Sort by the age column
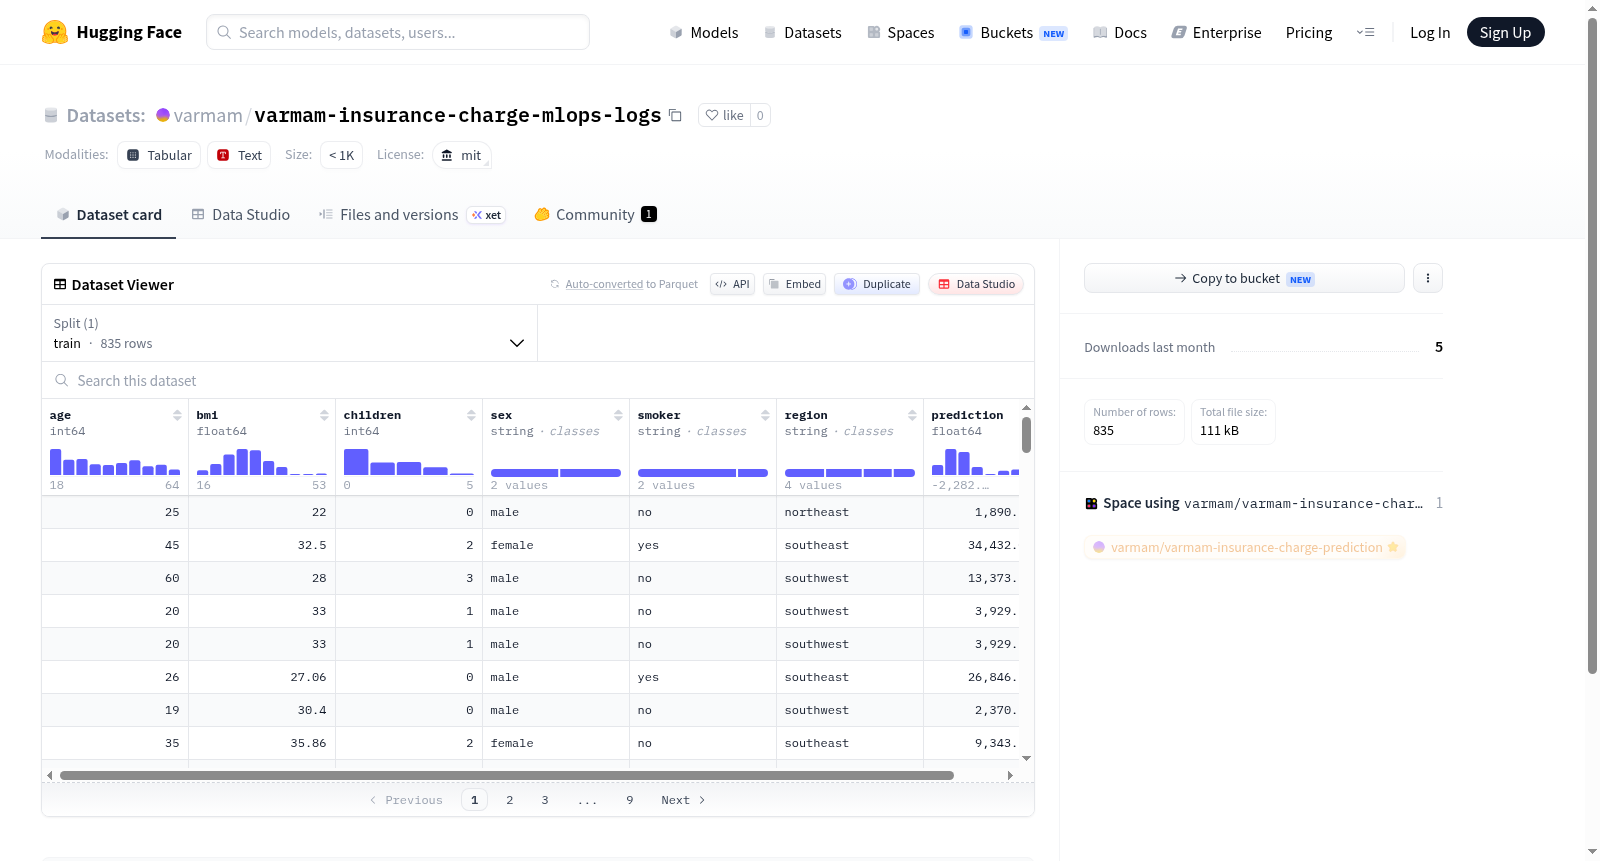This screenshot has height=861, width=1600. click(x=177, y=415)
